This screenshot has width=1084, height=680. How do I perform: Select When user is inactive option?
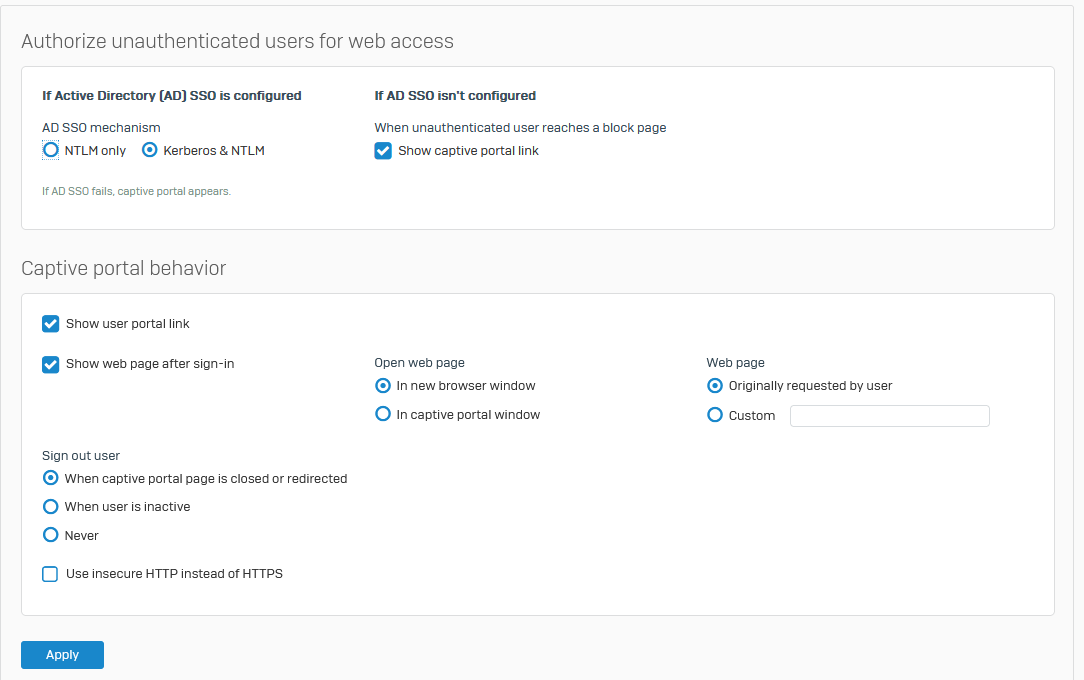point(50,507)
